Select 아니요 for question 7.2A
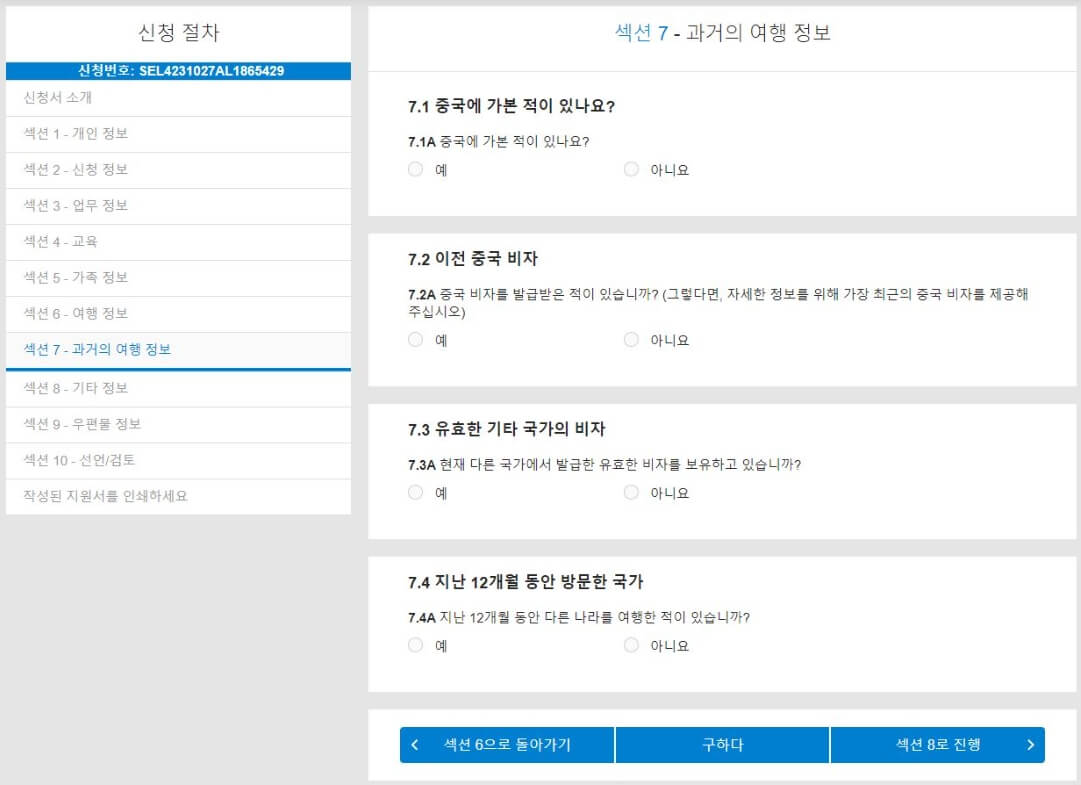Viewport: 1081px width, 785px height. tap(631, 340)
